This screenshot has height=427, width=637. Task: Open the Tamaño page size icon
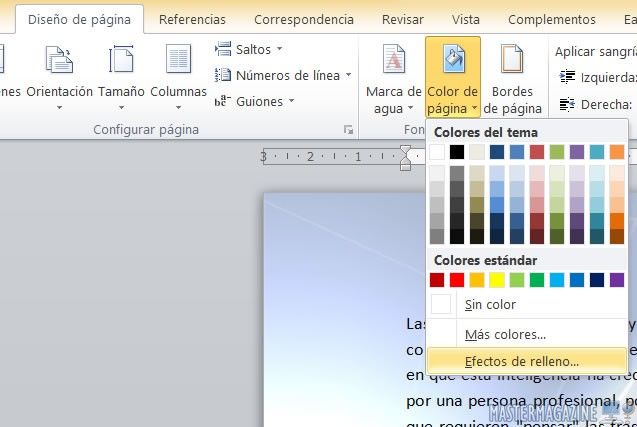pos(121,60)
